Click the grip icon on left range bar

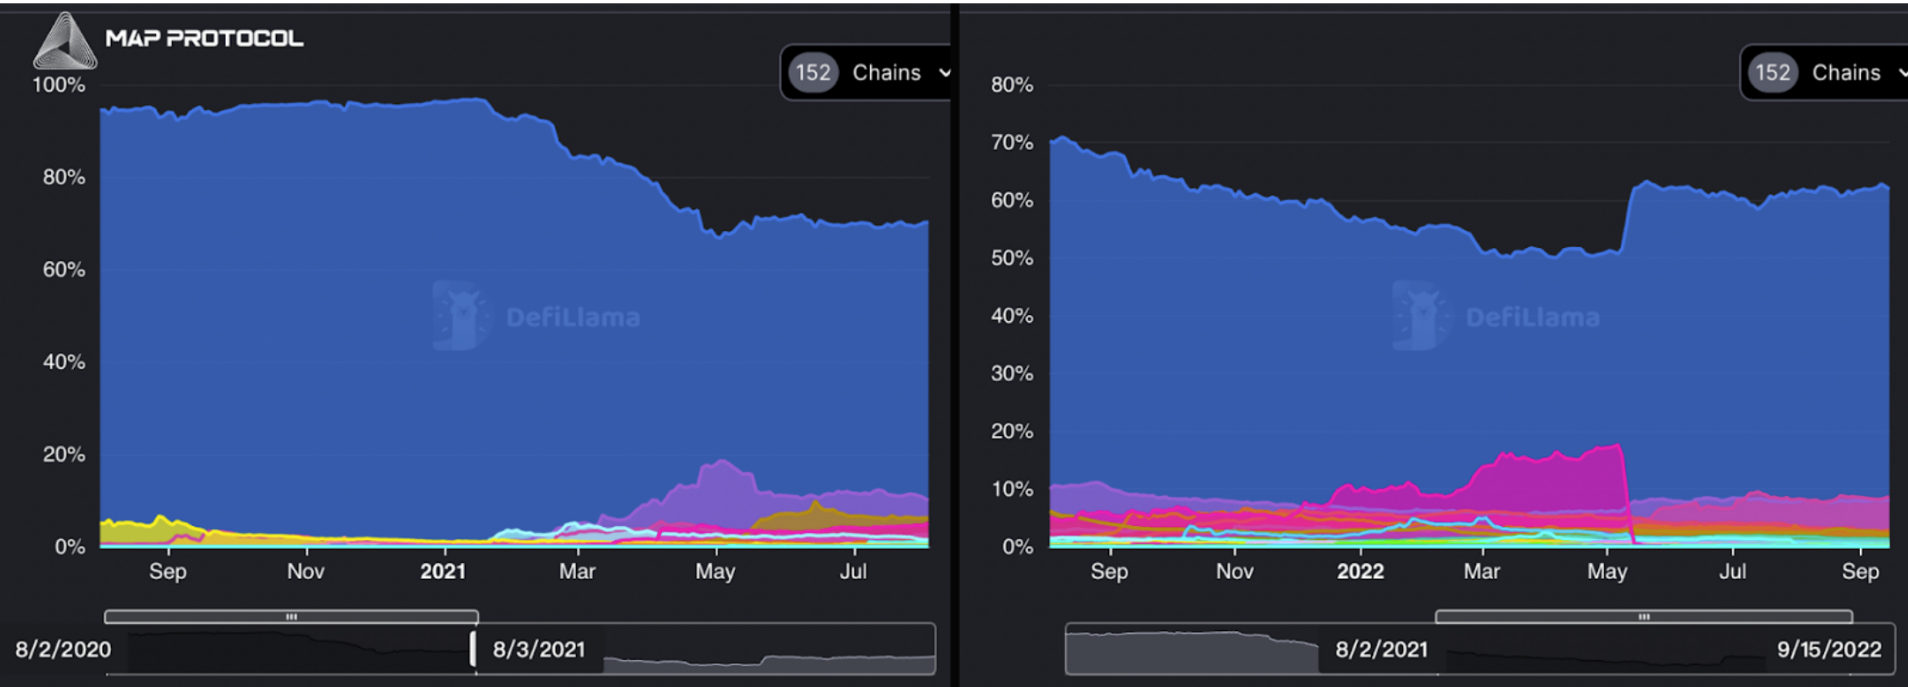pos(291,617)
